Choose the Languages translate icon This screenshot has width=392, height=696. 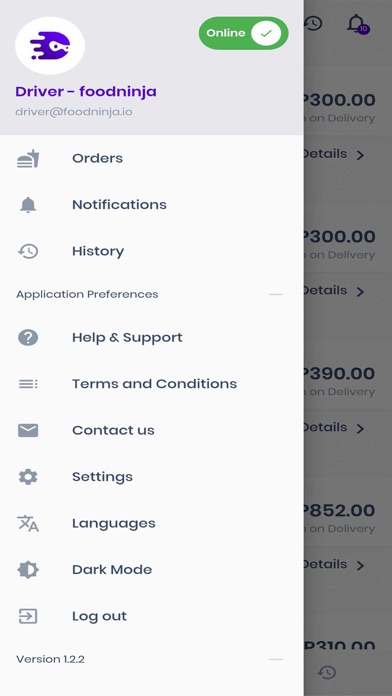tap(28, 523)
